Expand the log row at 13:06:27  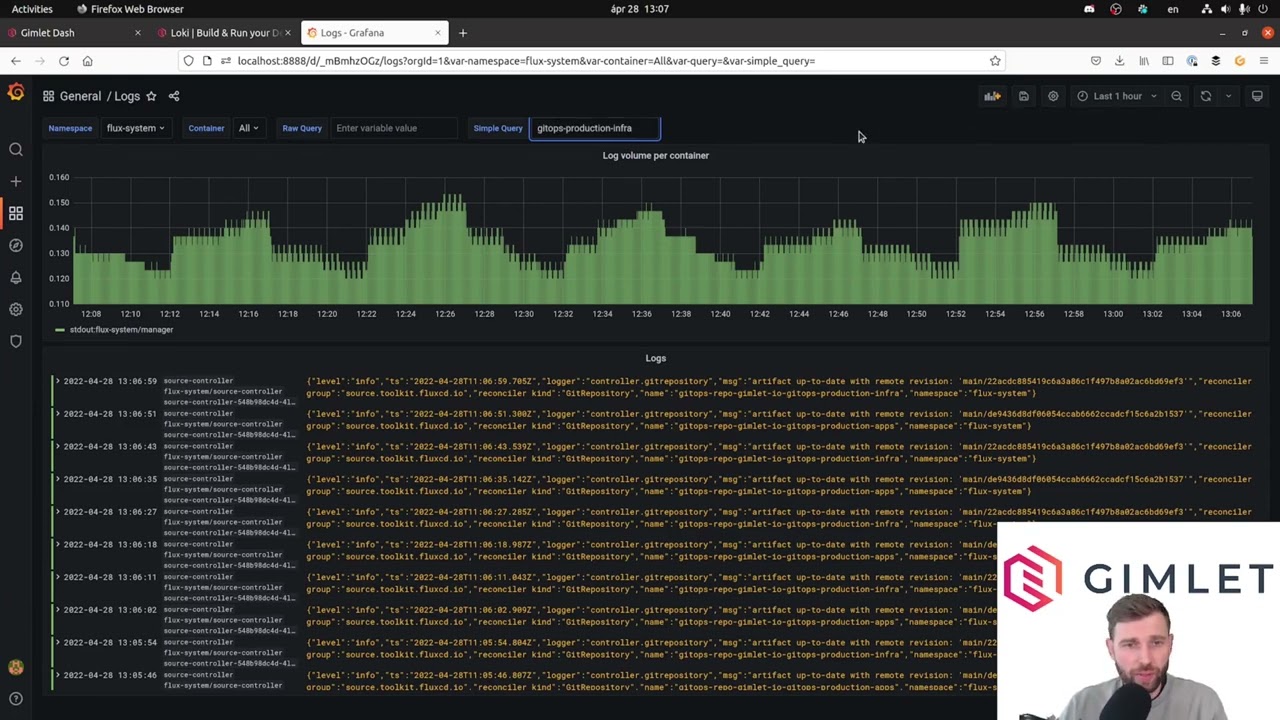click(58, 512)
